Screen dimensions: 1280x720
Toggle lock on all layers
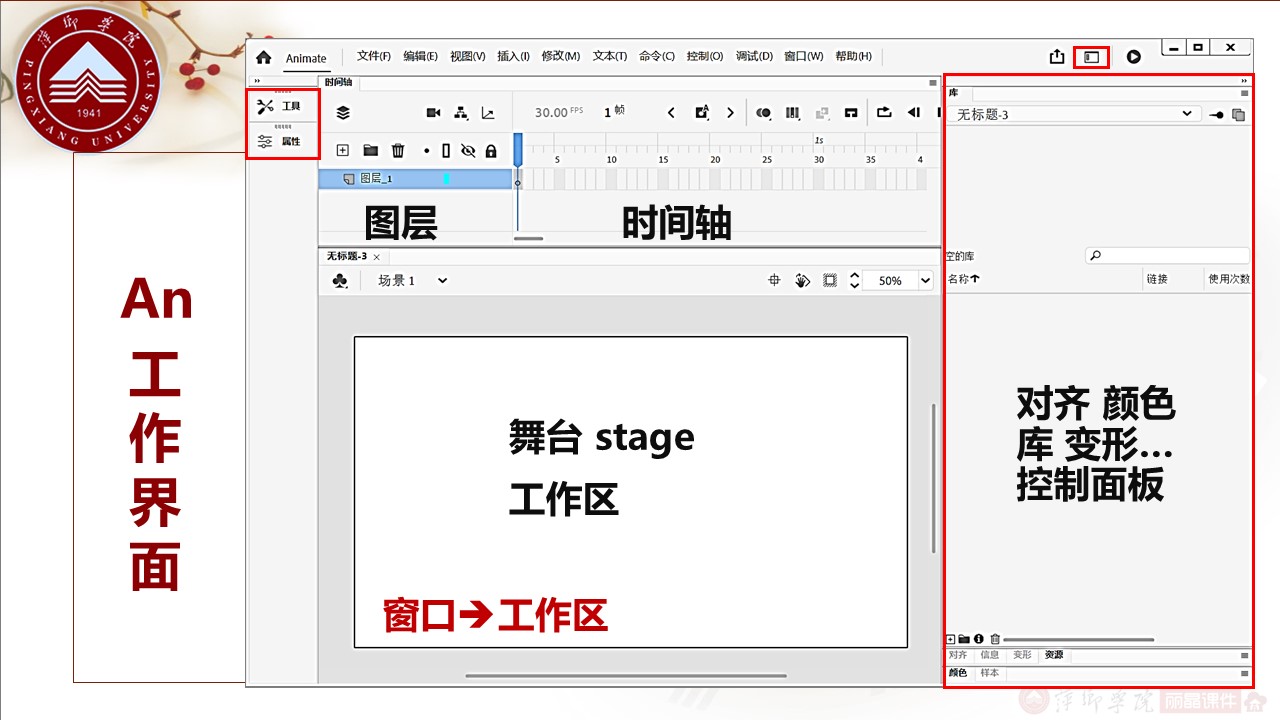click(491, 151)
